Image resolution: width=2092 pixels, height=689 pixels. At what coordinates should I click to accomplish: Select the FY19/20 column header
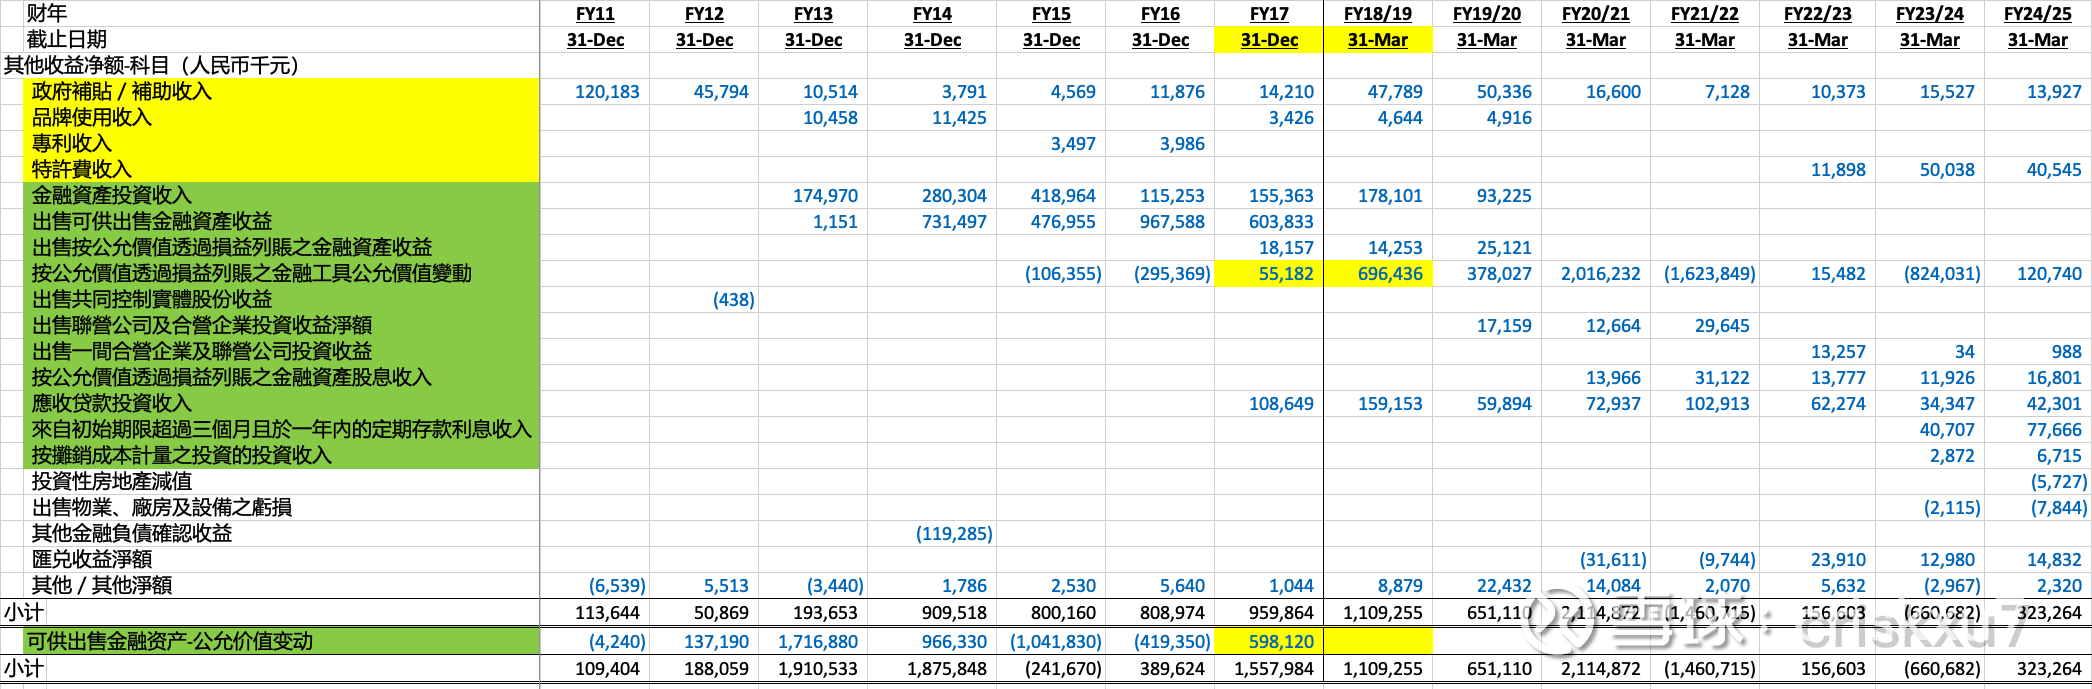tap(1487, 14)
